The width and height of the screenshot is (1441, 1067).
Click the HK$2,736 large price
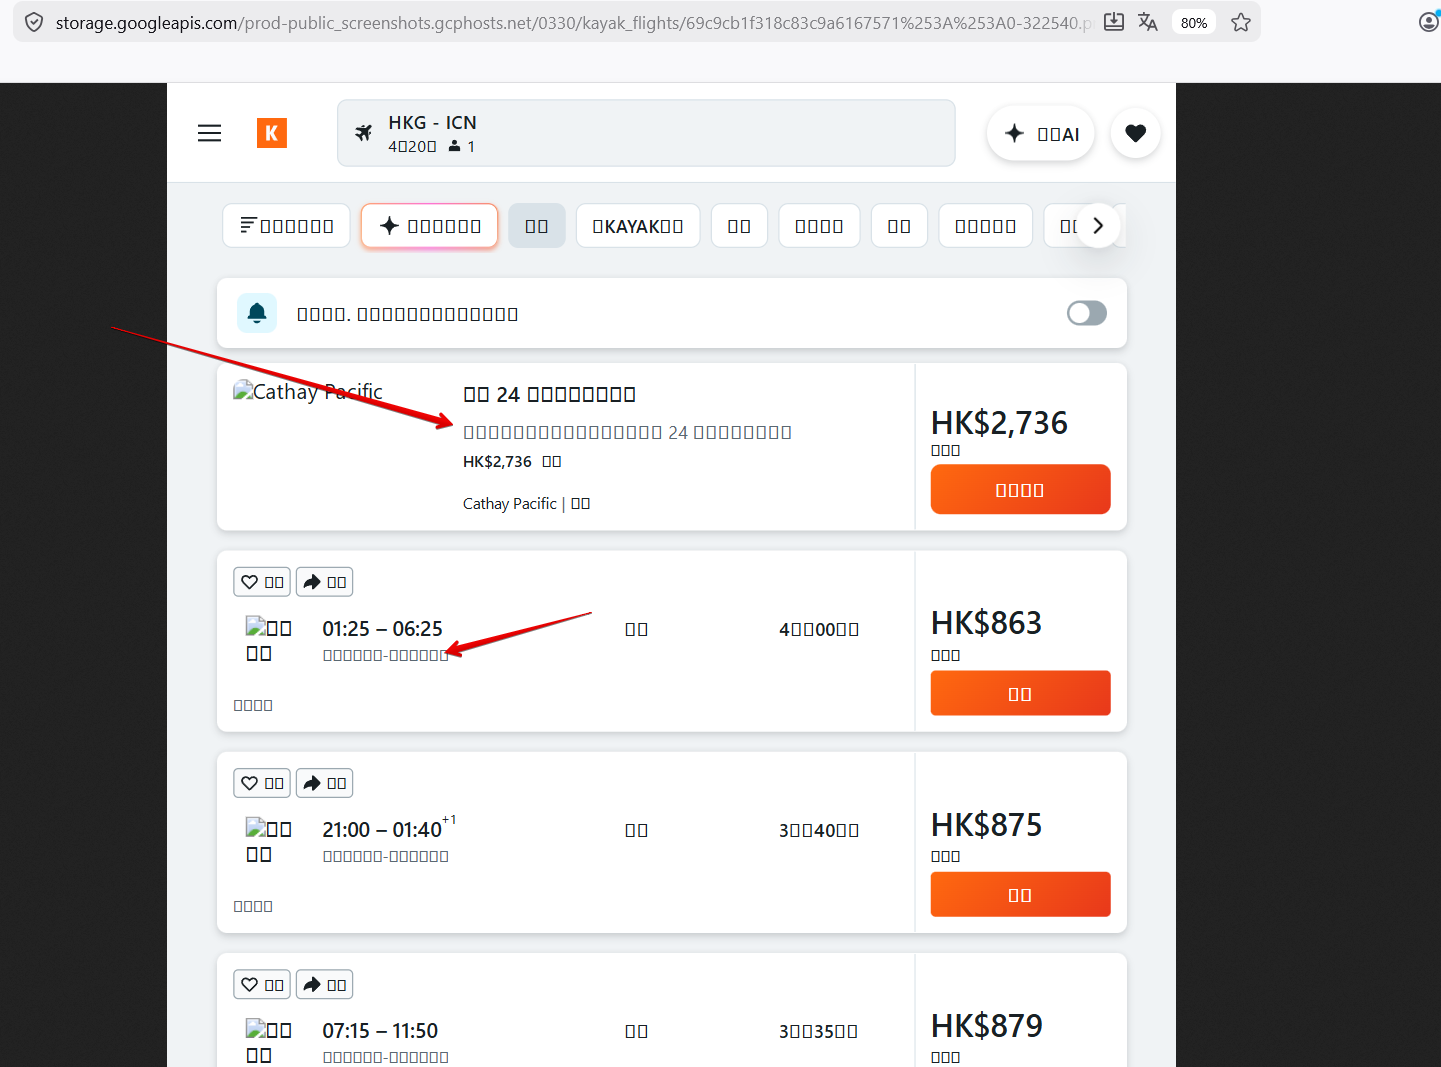999,423
